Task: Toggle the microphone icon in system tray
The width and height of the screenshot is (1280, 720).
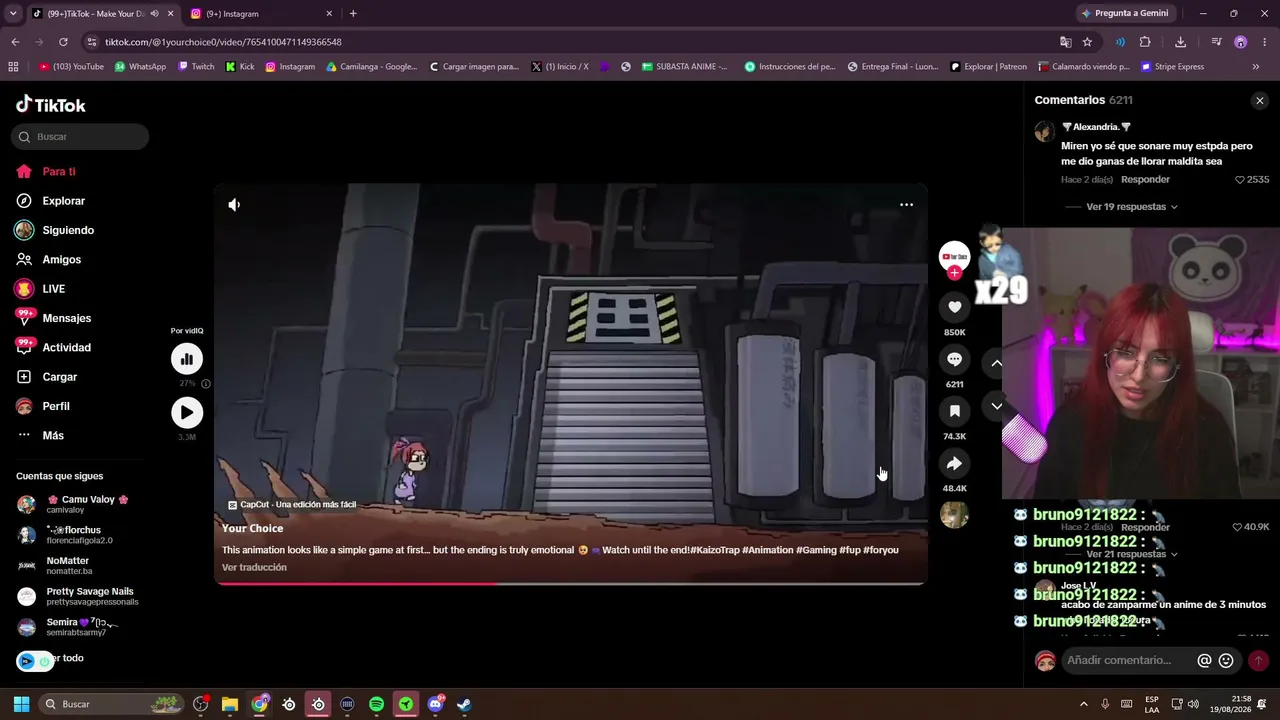Action: [1105, 704]
